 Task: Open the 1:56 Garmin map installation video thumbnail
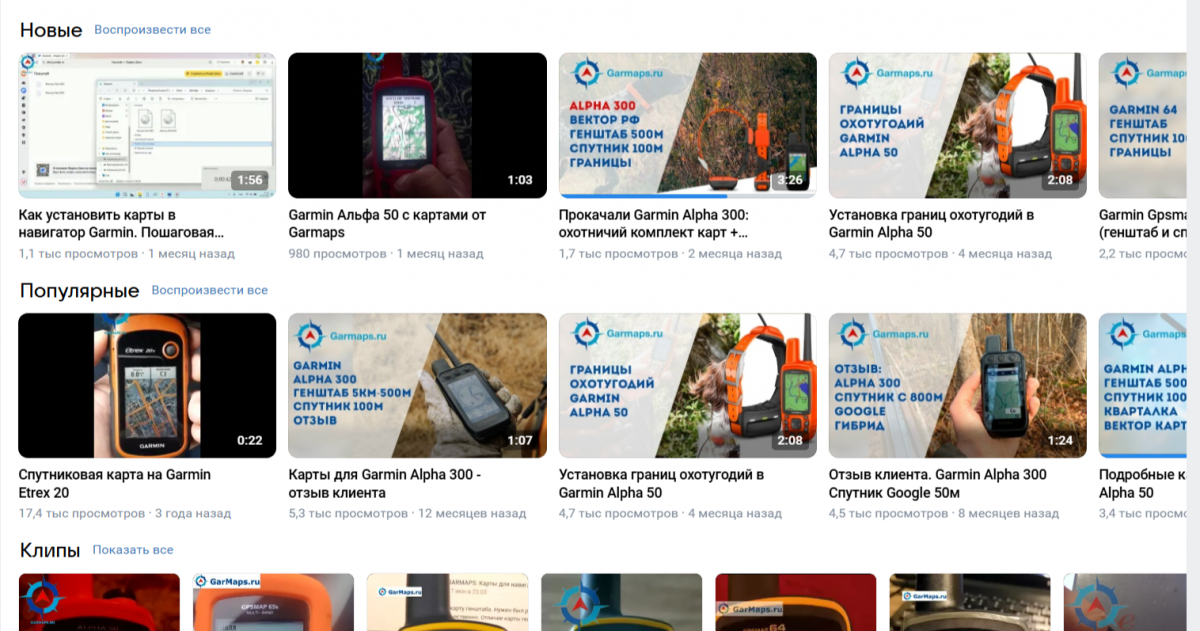click(147, 125)
